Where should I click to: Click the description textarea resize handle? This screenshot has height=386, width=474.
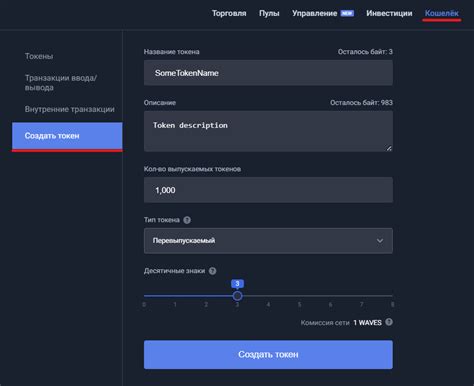pyautogui.click(x=389, y=148)
